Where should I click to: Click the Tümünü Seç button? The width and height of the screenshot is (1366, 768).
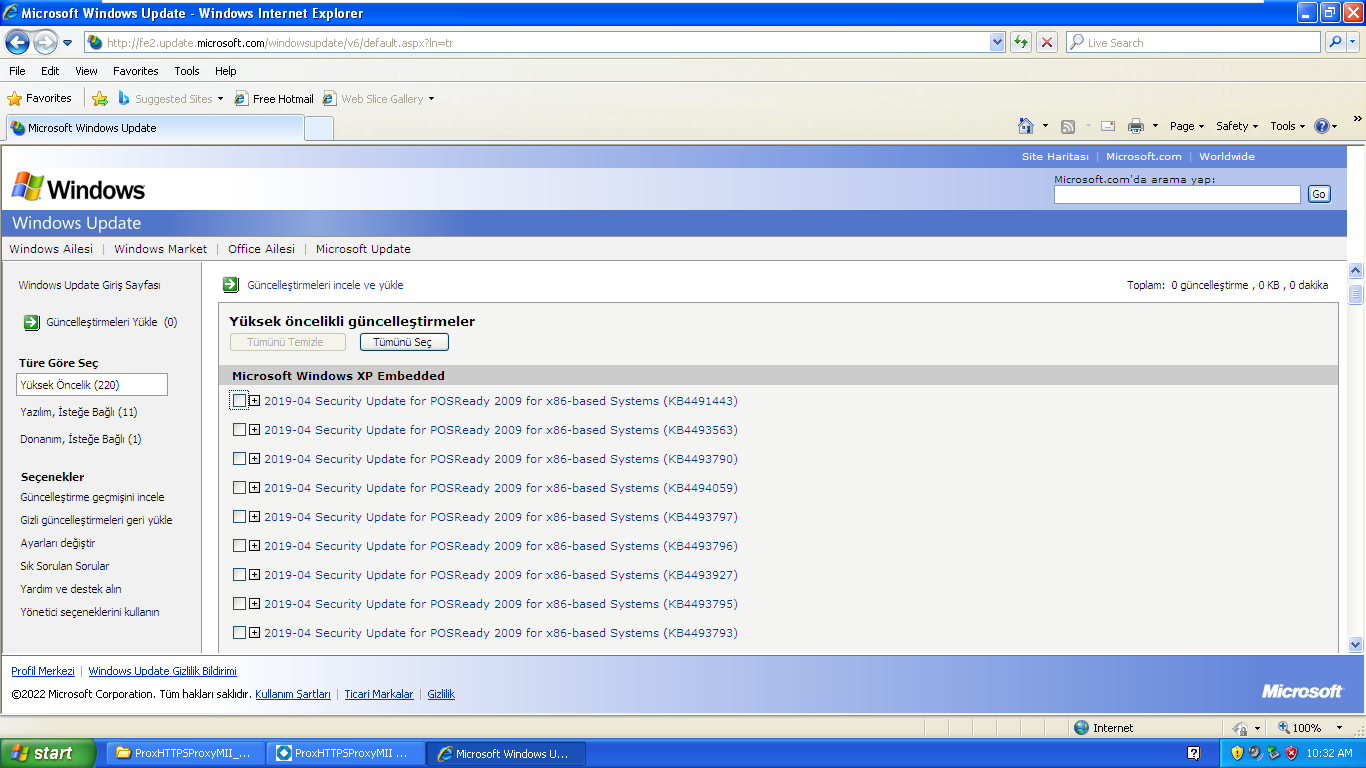(x=404, y=342)
